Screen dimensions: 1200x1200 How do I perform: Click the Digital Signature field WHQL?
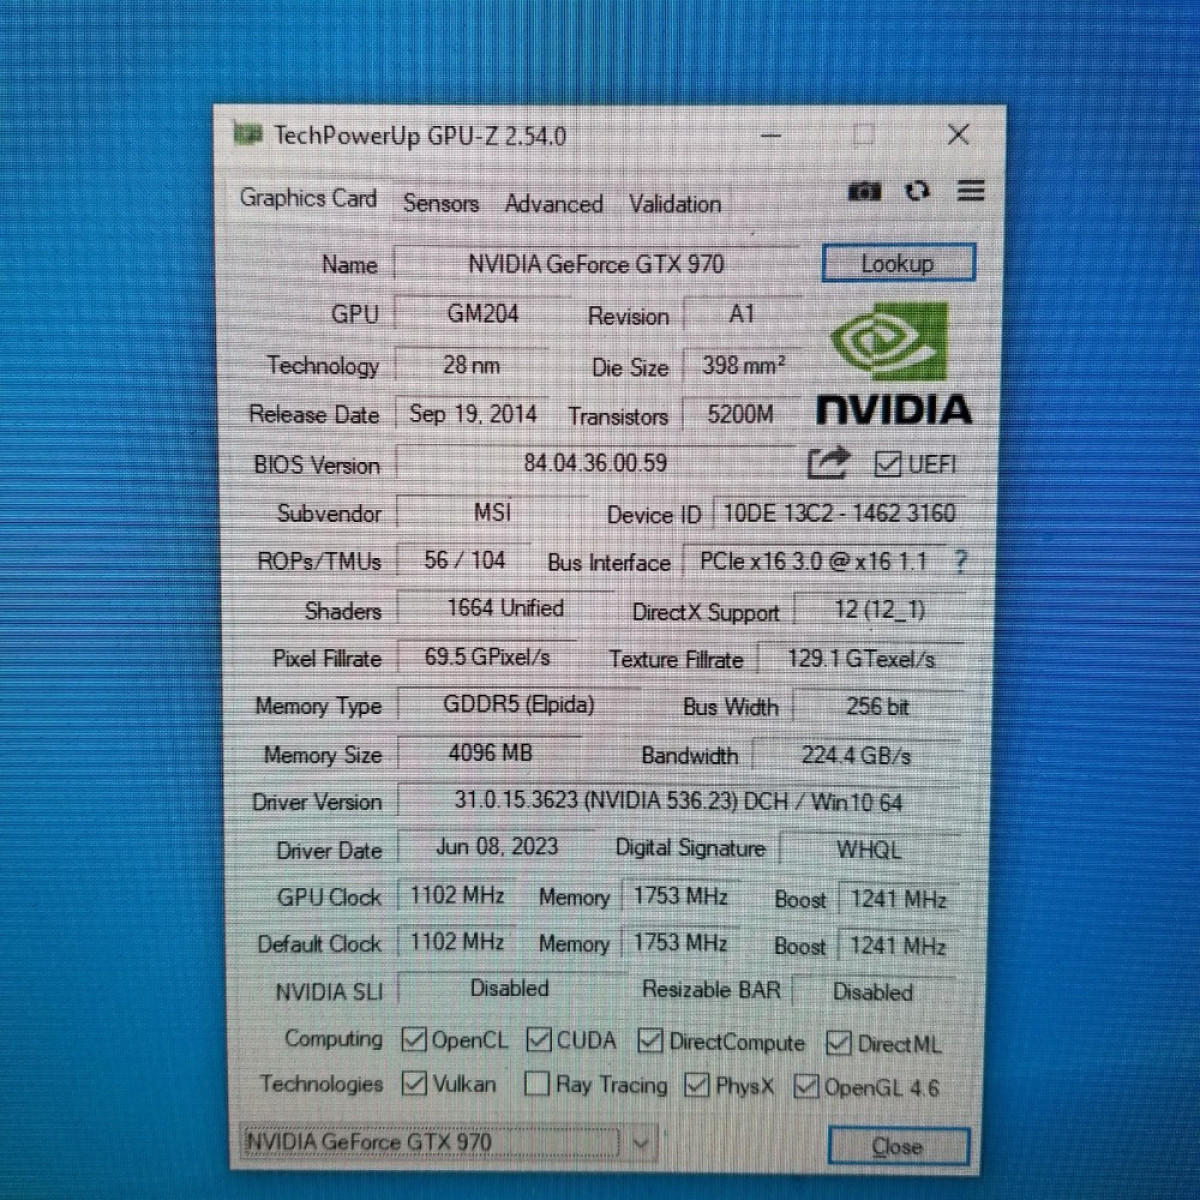click(x=870, y=850)
